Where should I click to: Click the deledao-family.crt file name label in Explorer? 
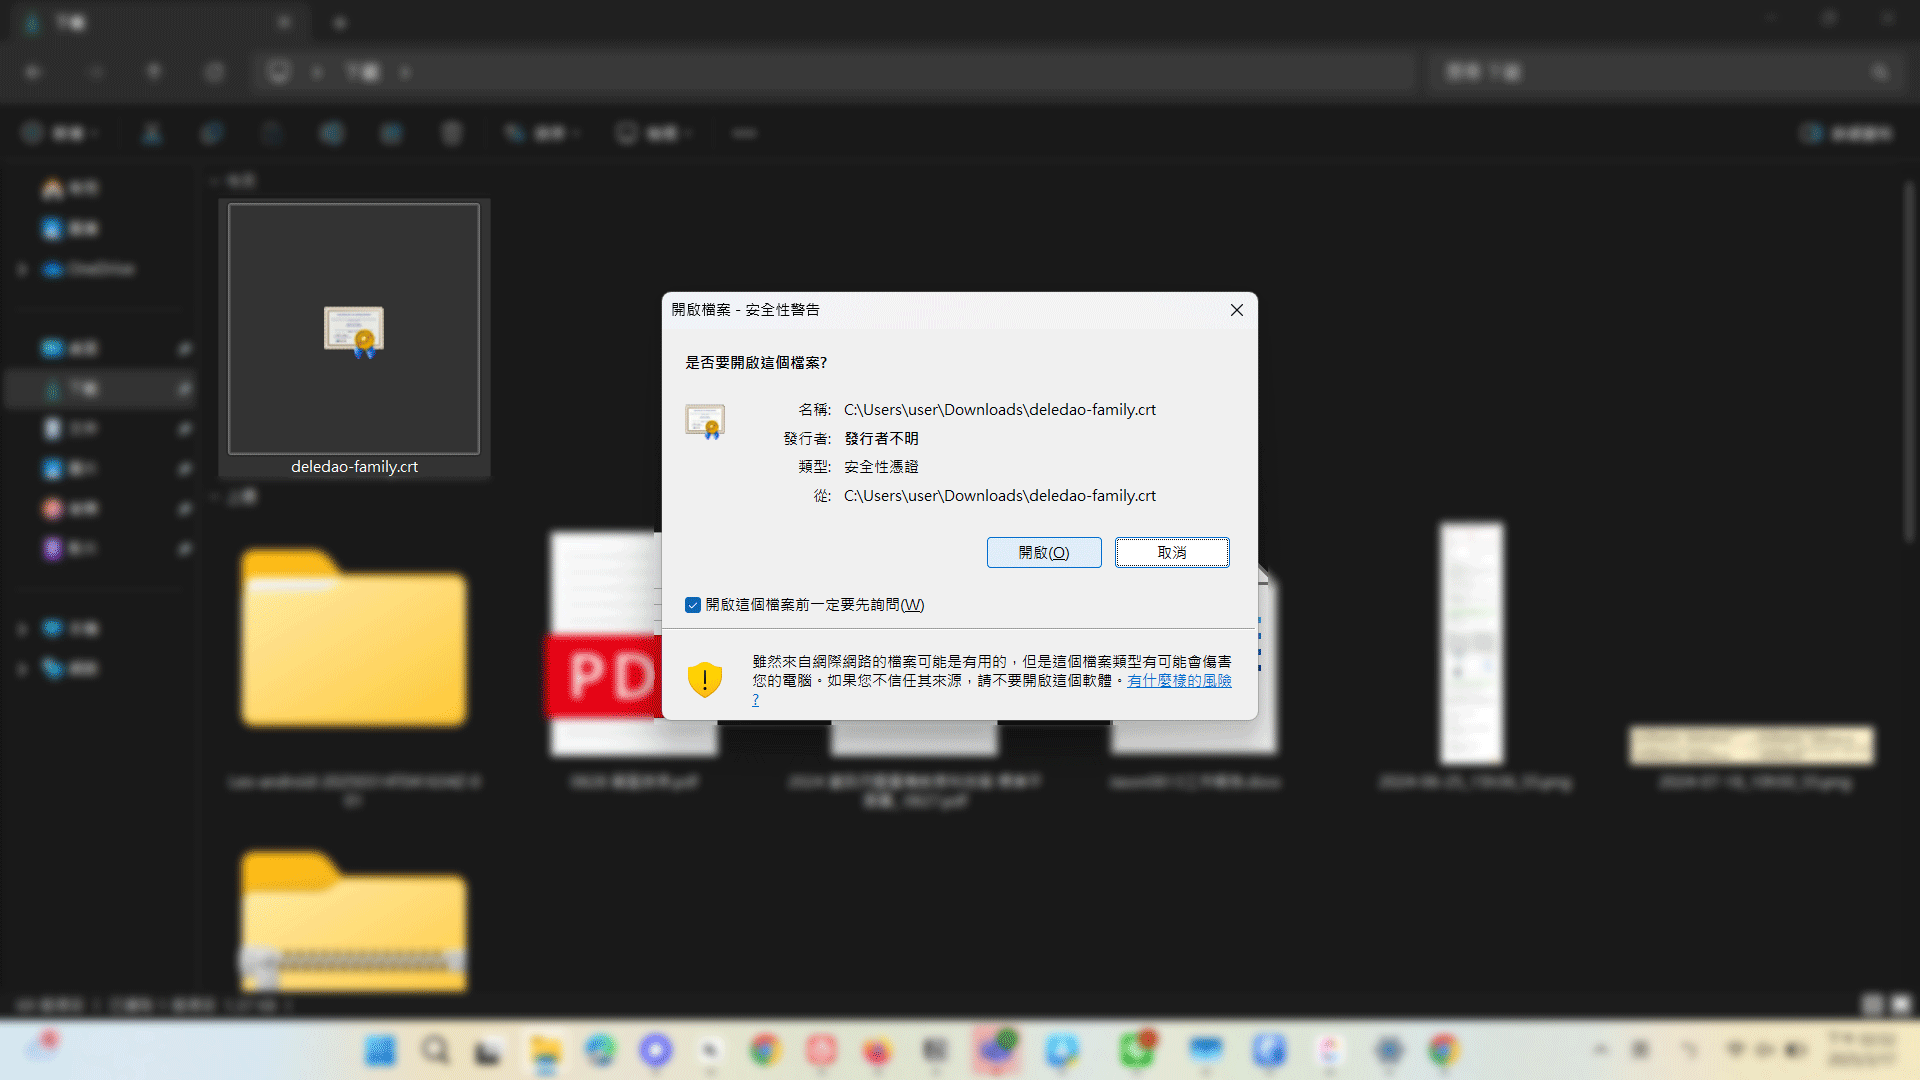(354, 466)
